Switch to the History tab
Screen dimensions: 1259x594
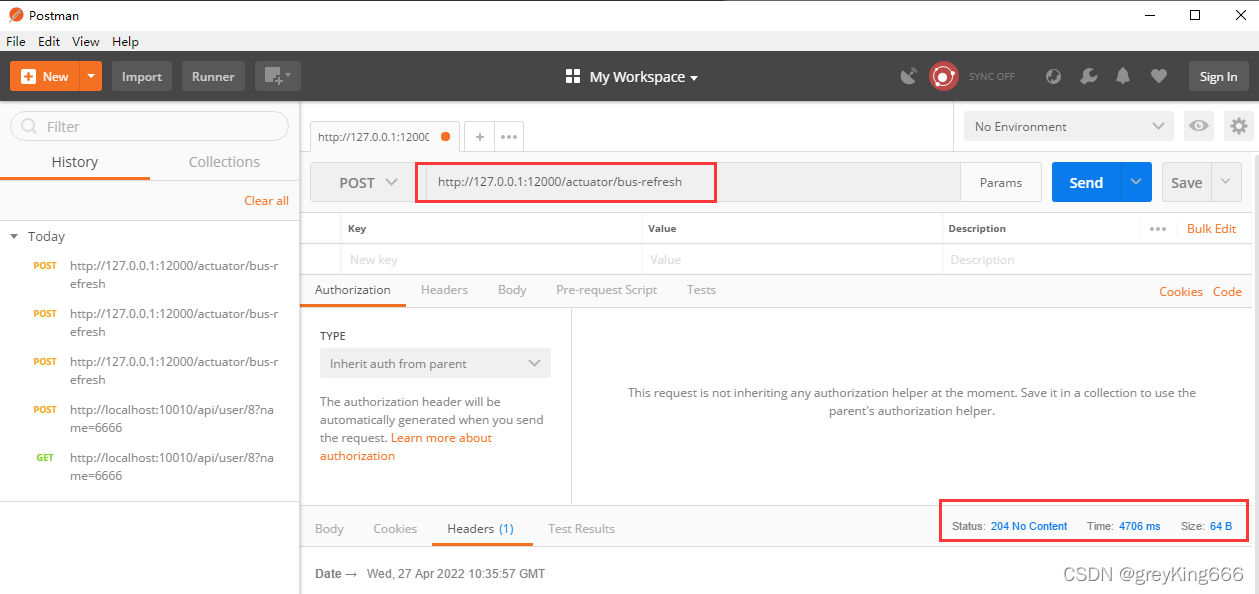tap(75, 162)
